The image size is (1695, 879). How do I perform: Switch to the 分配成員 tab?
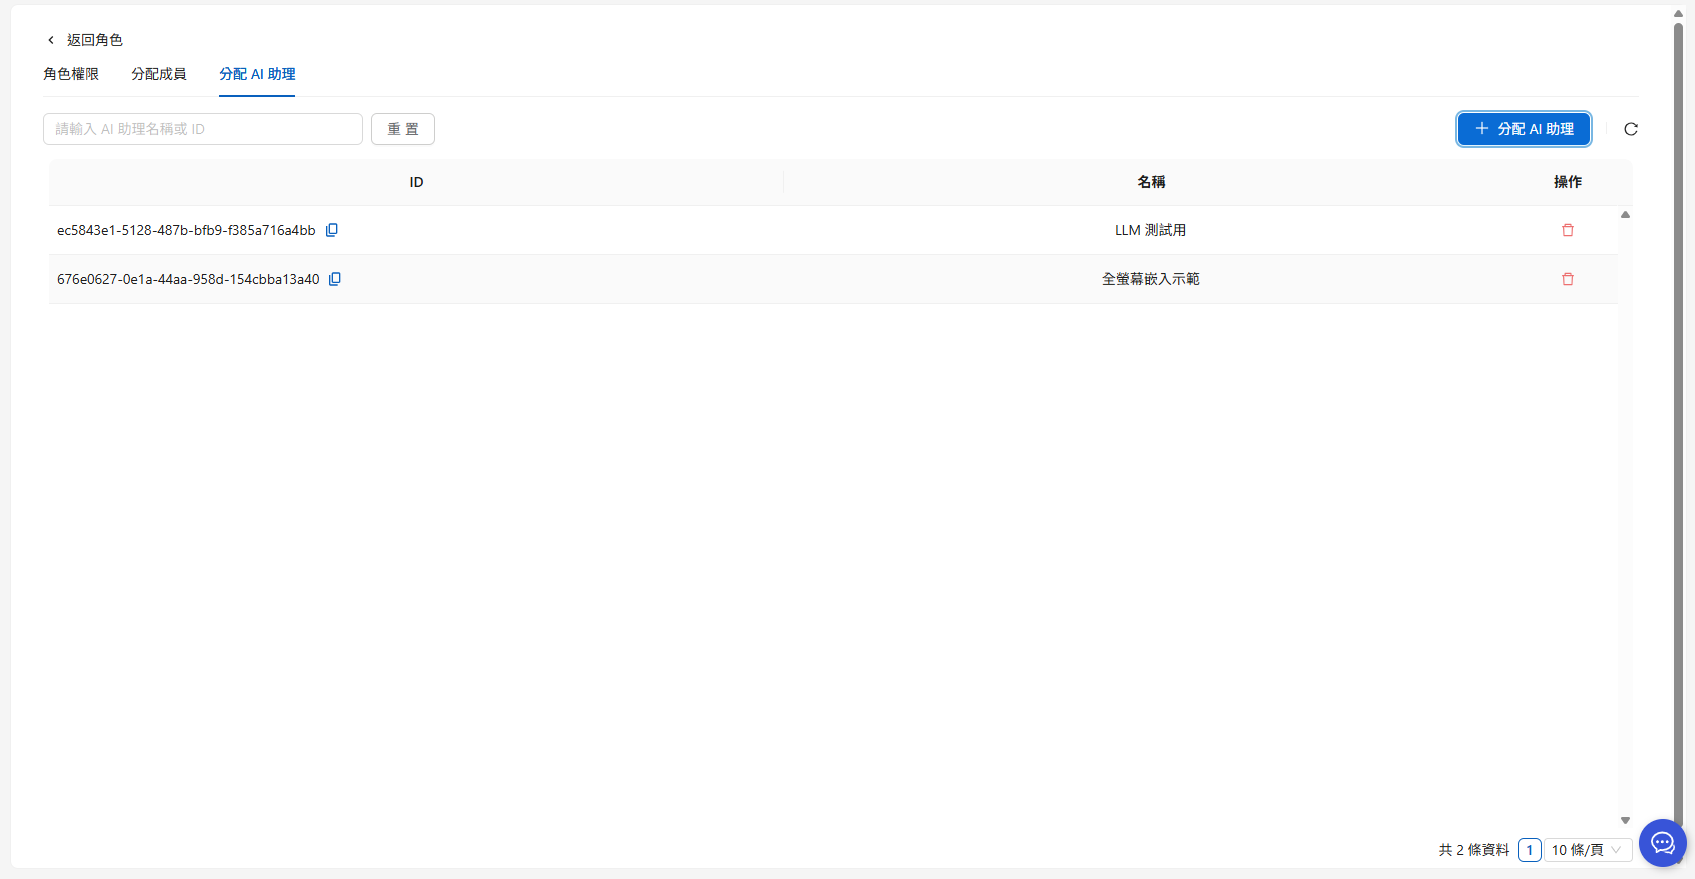(x=159, y=74)
